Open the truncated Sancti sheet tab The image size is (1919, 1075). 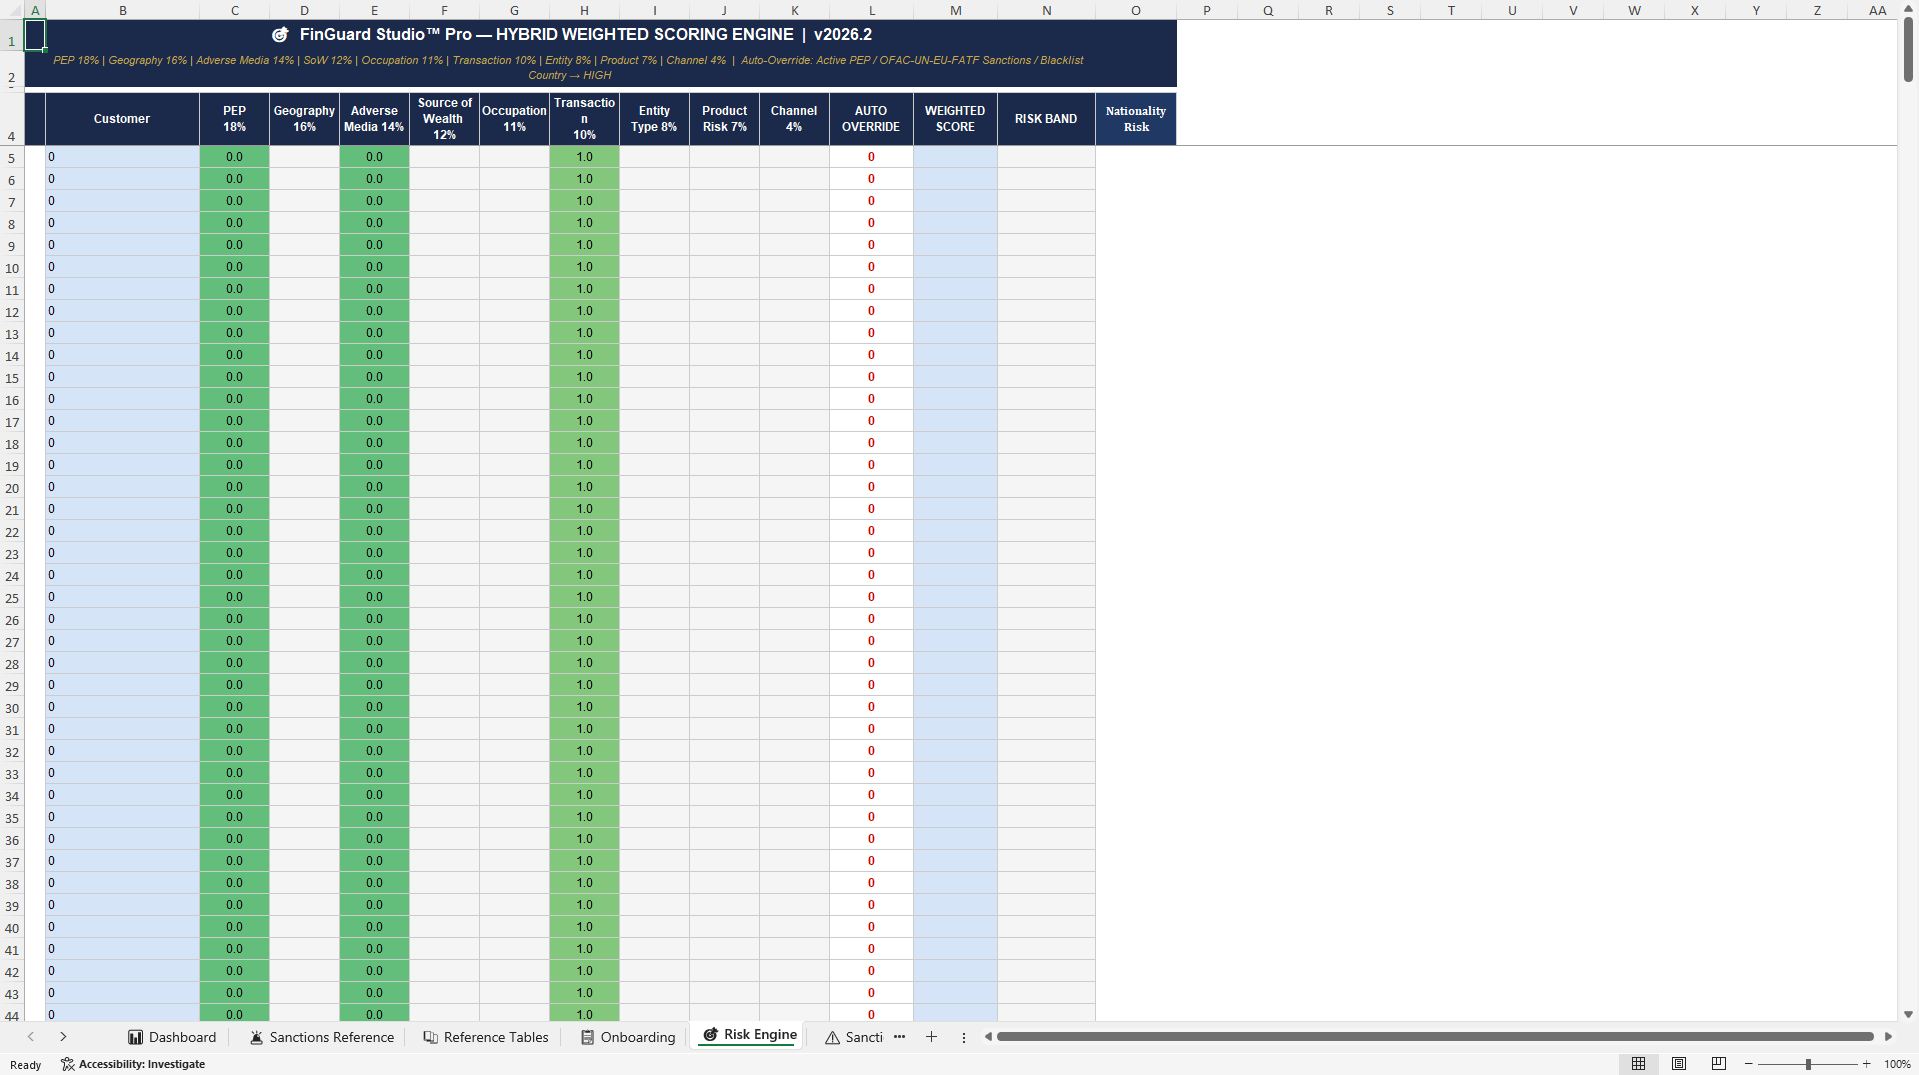854,1037
